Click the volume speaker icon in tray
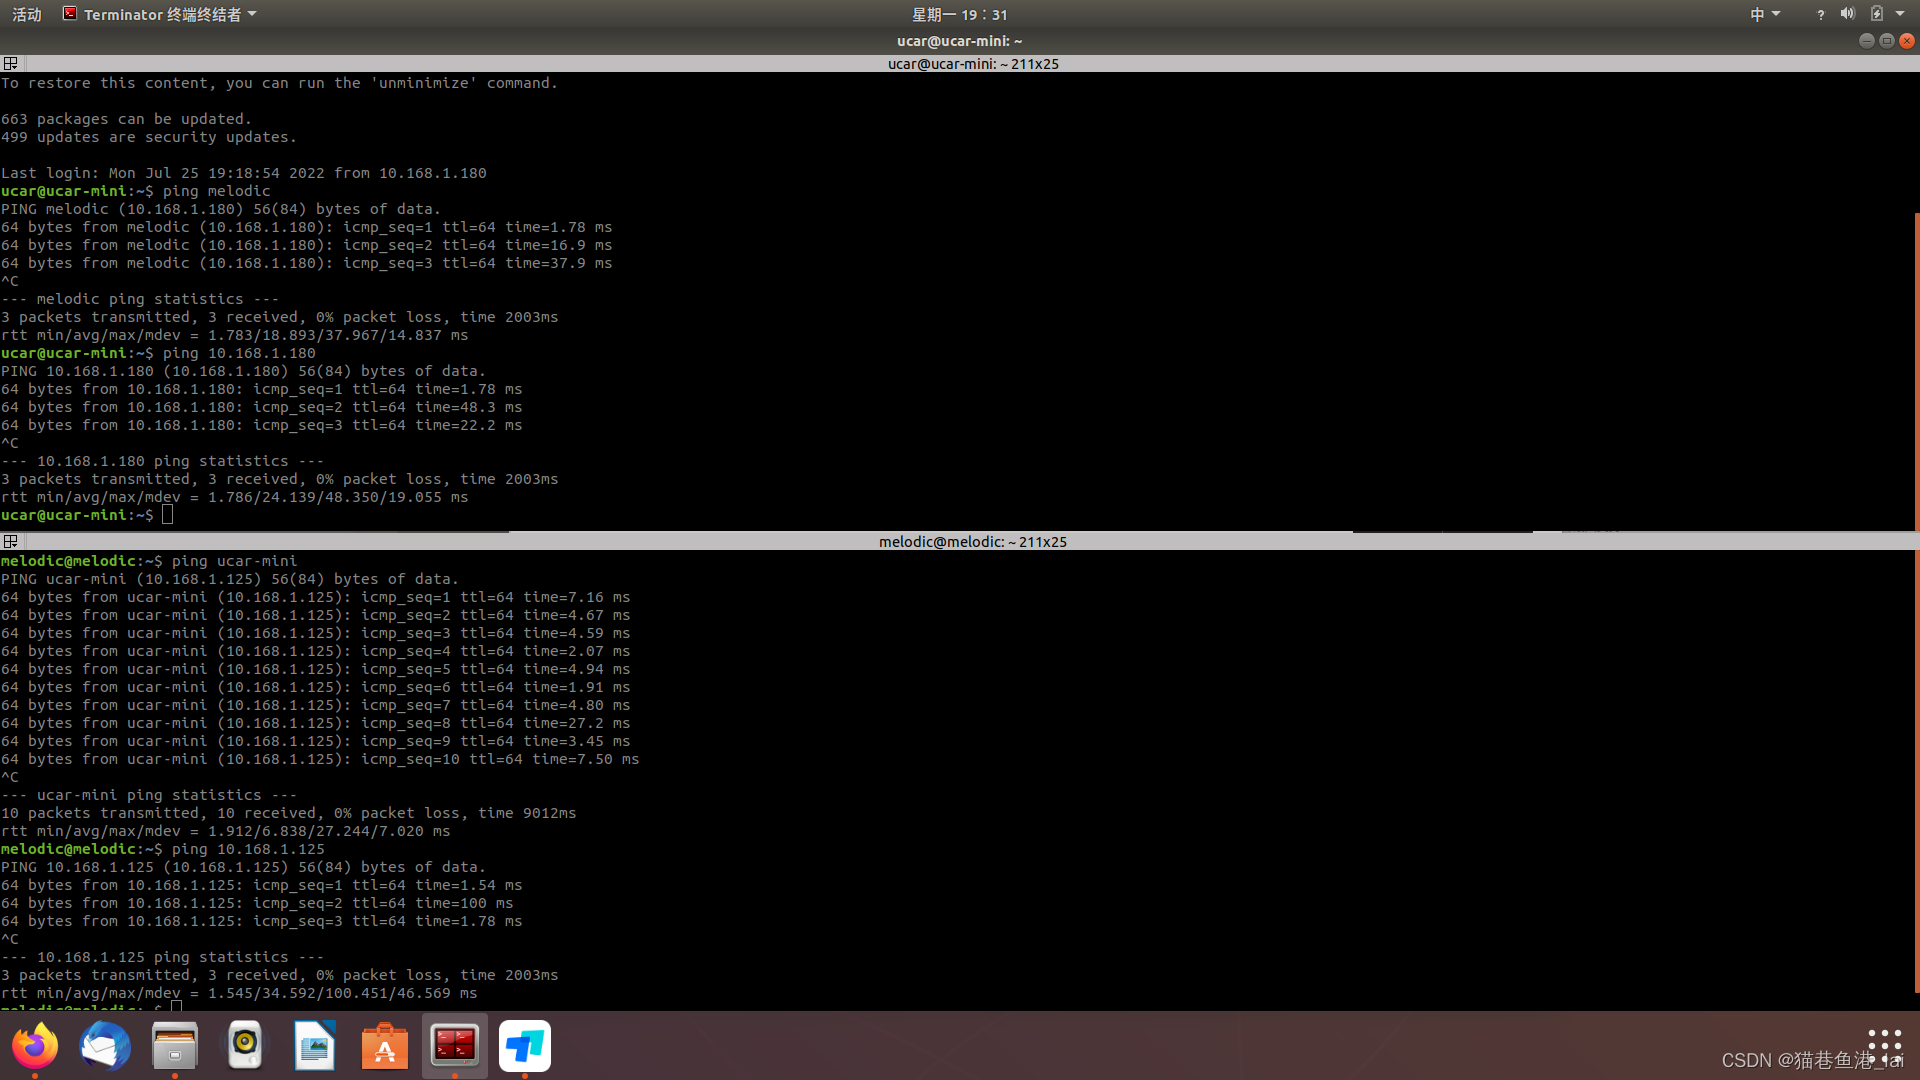Viewport: 1920px width, 1080px height. coord(1847,14)
